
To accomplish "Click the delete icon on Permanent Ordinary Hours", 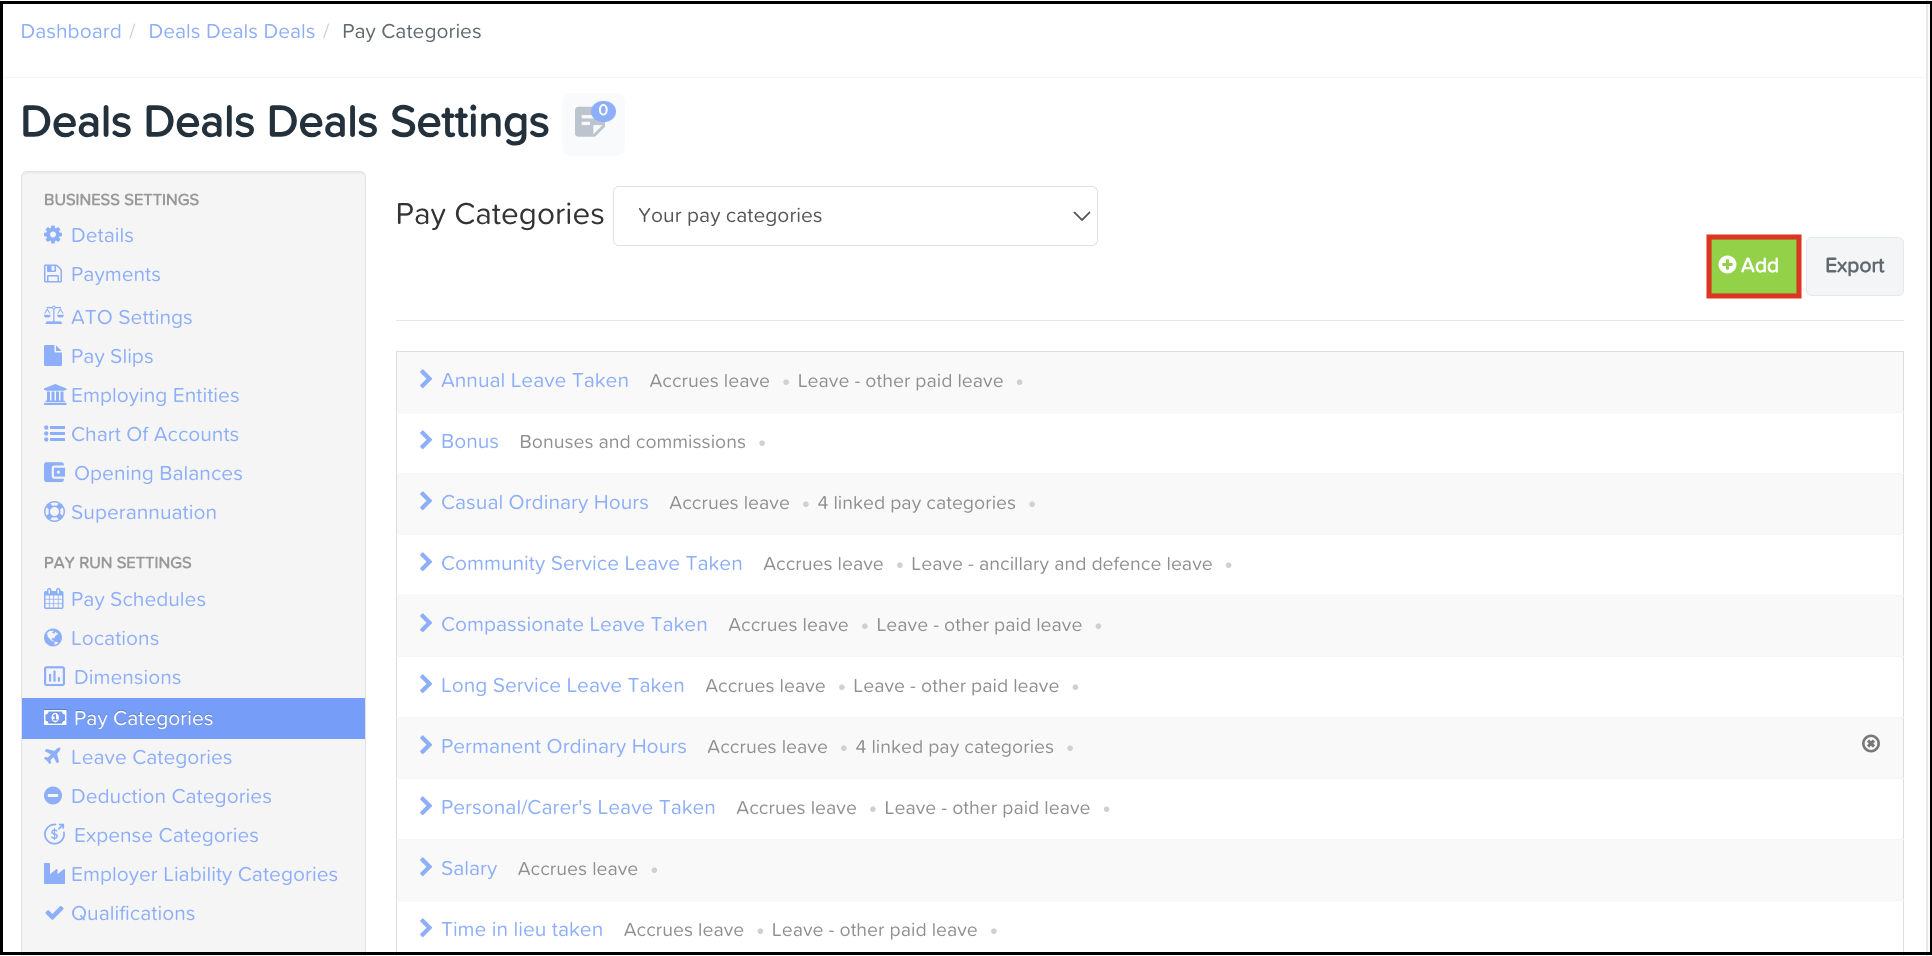I will [x=1871, y=745].
